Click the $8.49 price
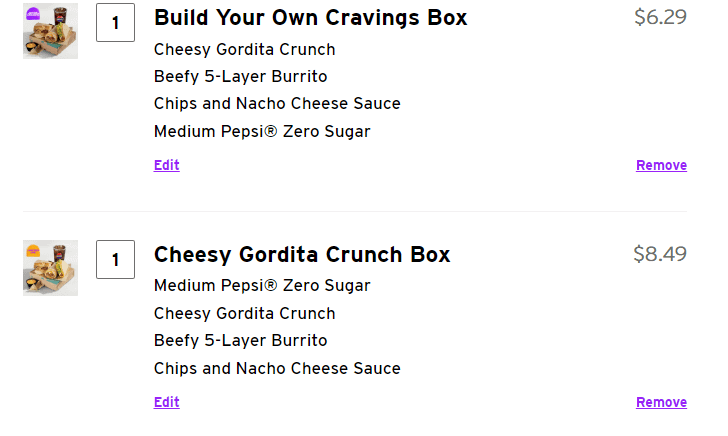The width and height of the screenshot is (728, 436). (x=660, y=254)
